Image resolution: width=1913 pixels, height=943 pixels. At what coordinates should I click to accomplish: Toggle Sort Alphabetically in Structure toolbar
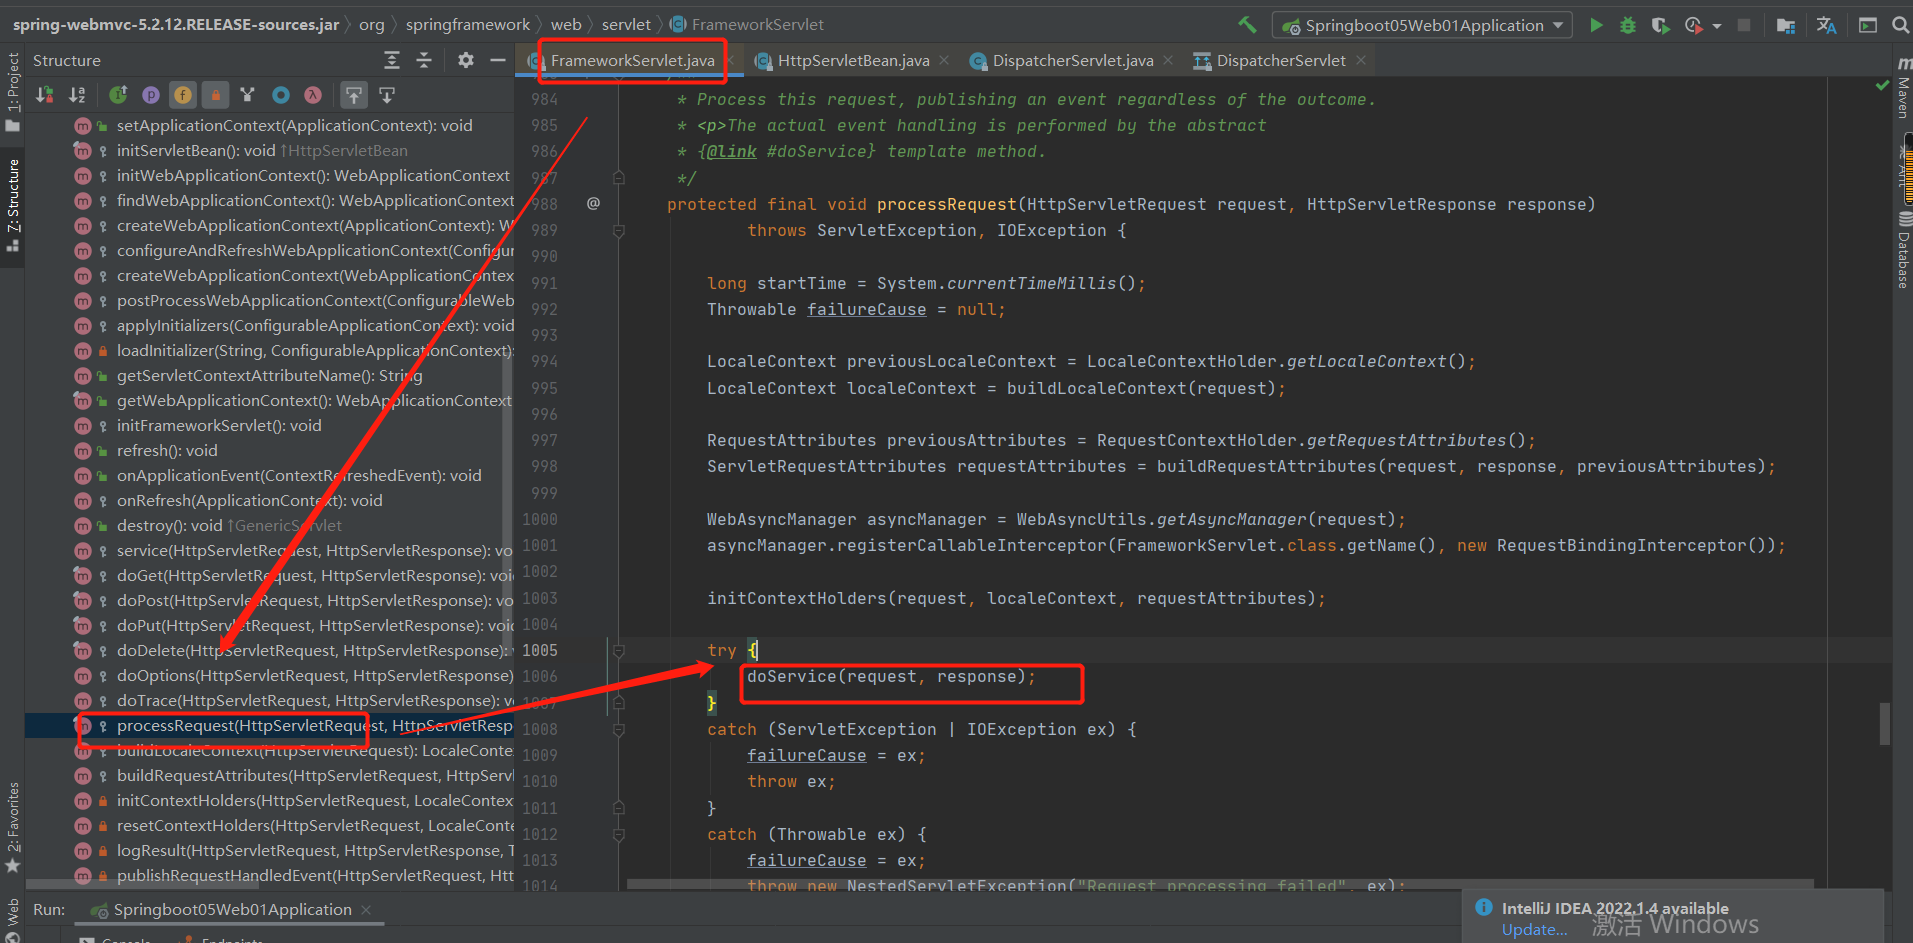[77, 95]
